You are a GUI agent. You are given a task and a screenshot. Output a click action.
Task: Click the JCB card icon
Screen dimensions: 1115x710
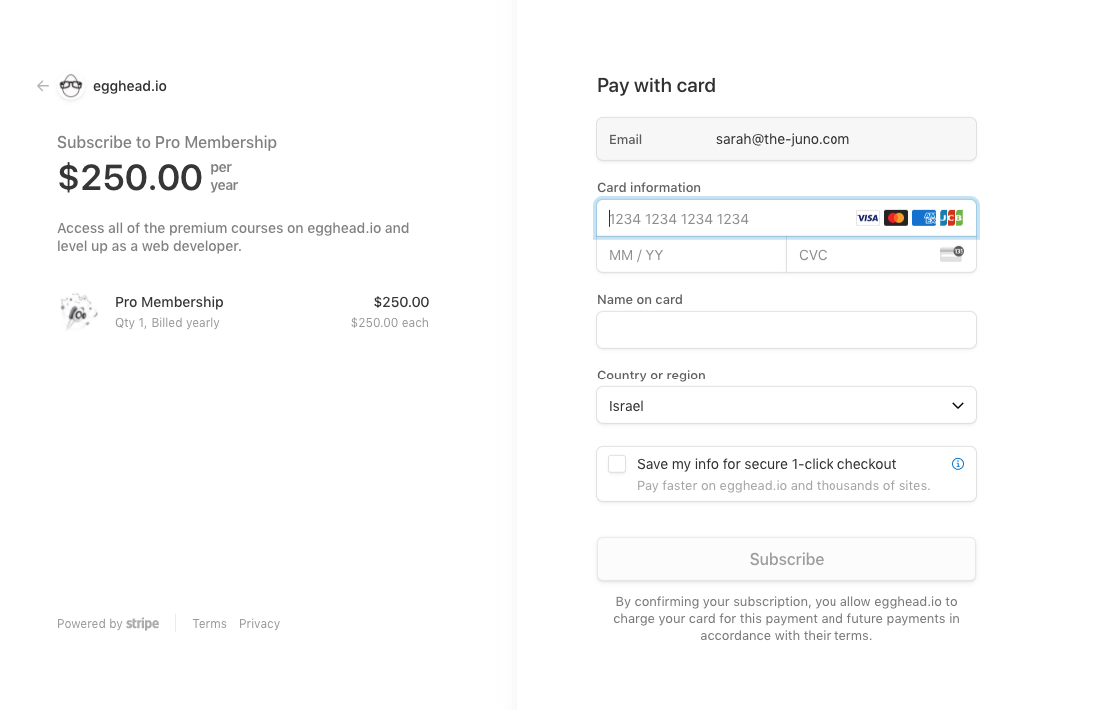951,218
